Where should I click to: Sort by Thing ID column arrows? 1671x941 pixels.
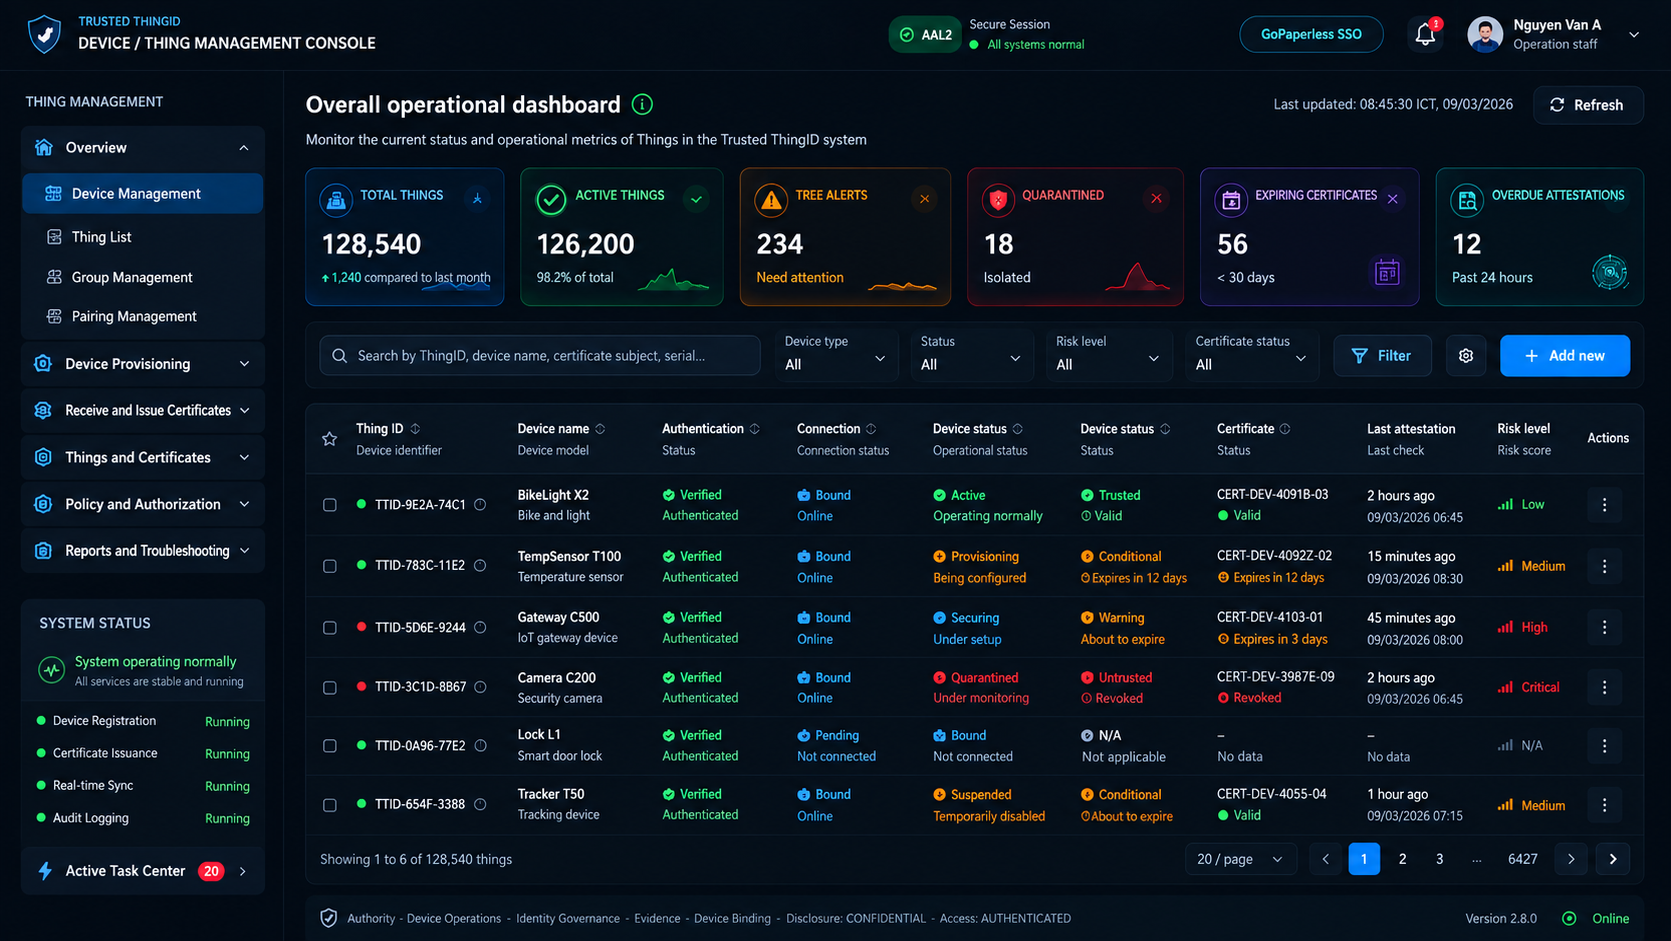415,429
